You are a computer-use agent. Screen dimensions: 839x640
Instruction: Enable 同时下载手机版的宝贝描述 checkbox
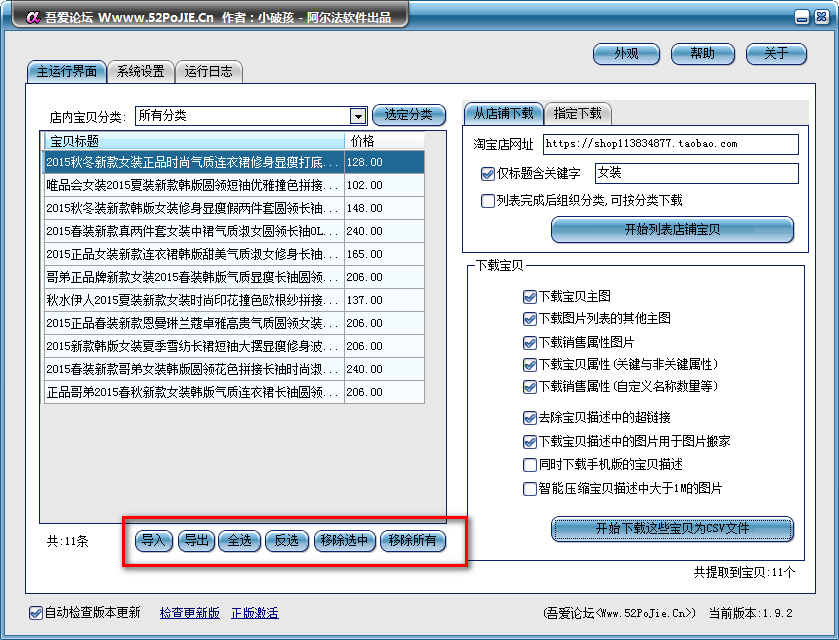[x=529, y=464]
